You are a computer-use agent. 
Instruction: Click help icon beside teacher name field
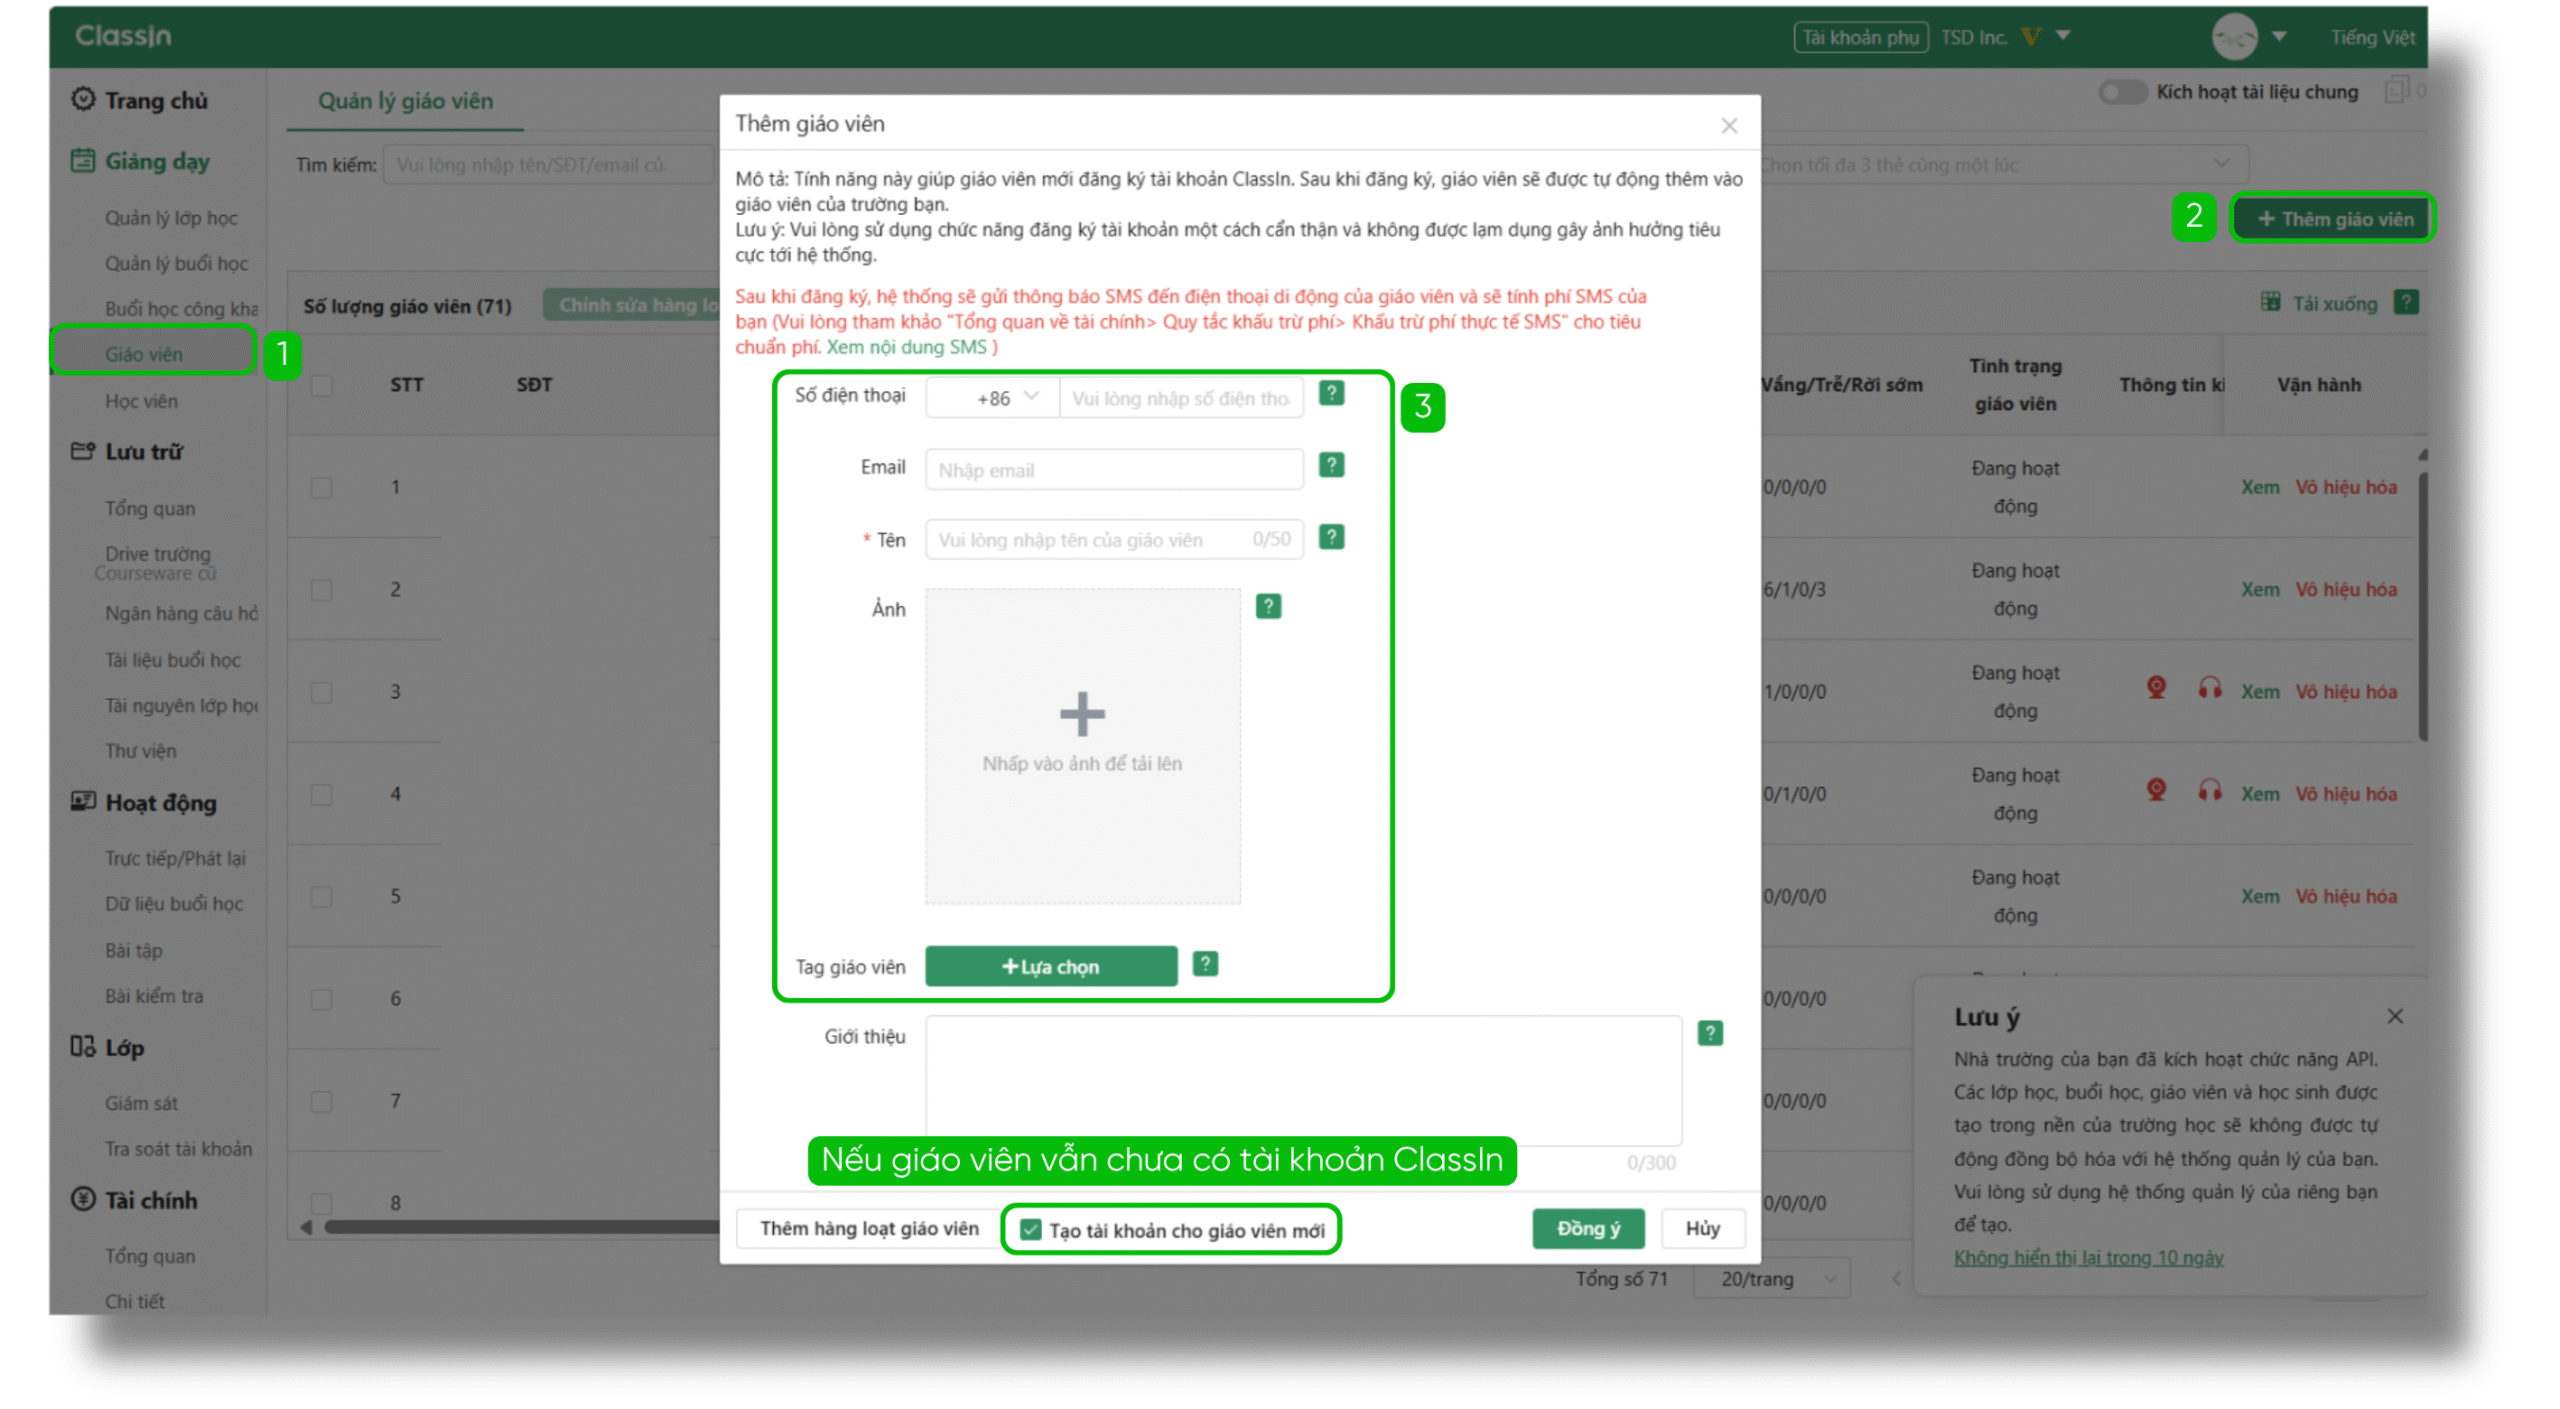pos(1331,537)
